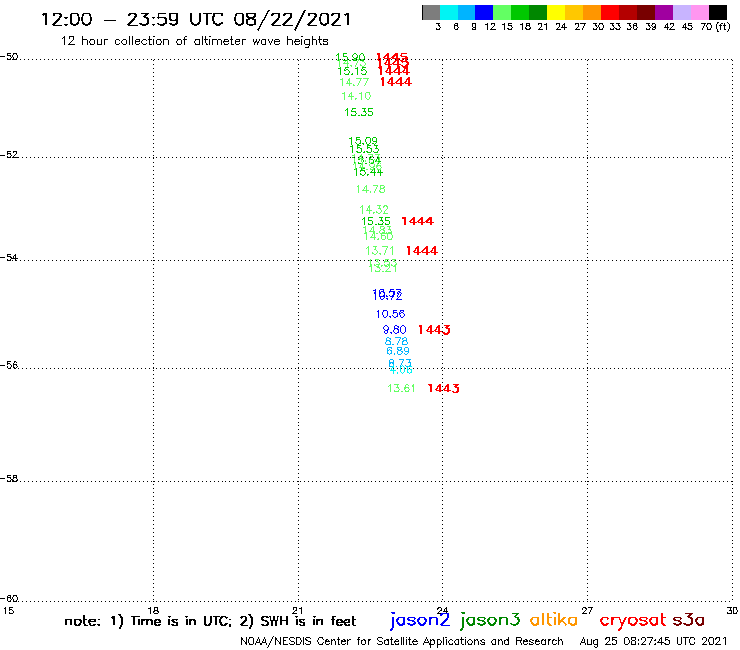This screenshot has width=740, height=650.
Task: Click the gray swatch in the color legend
Action: click(x=431, y=12)
